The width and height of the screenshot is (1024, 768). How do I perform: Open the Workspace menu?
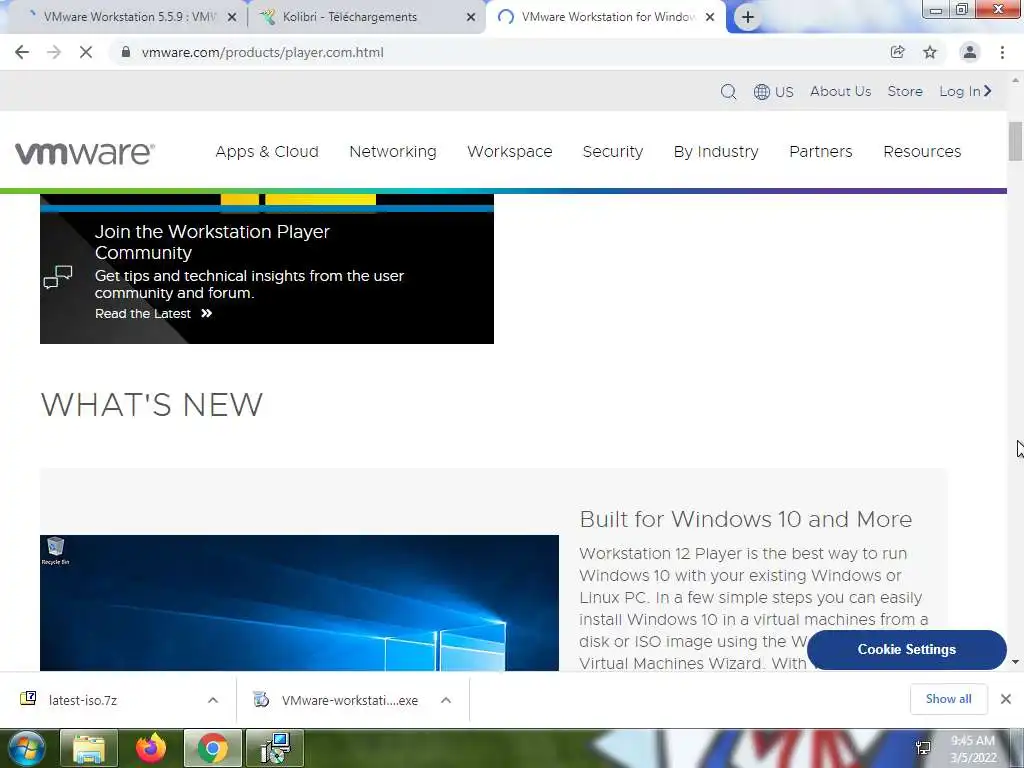click(x=510, y=152)
